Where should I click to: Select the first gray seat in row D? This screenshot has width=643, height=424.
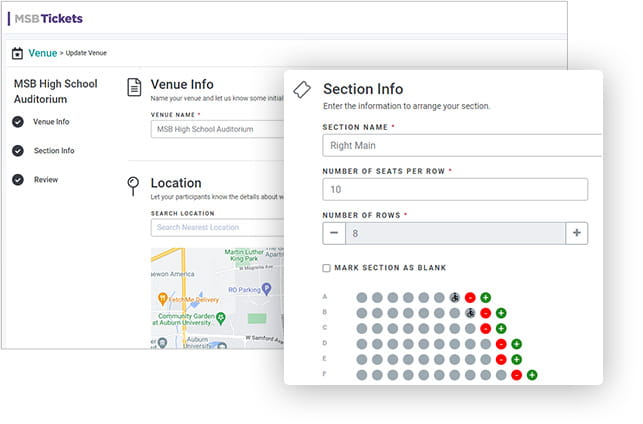coord(362,344)
